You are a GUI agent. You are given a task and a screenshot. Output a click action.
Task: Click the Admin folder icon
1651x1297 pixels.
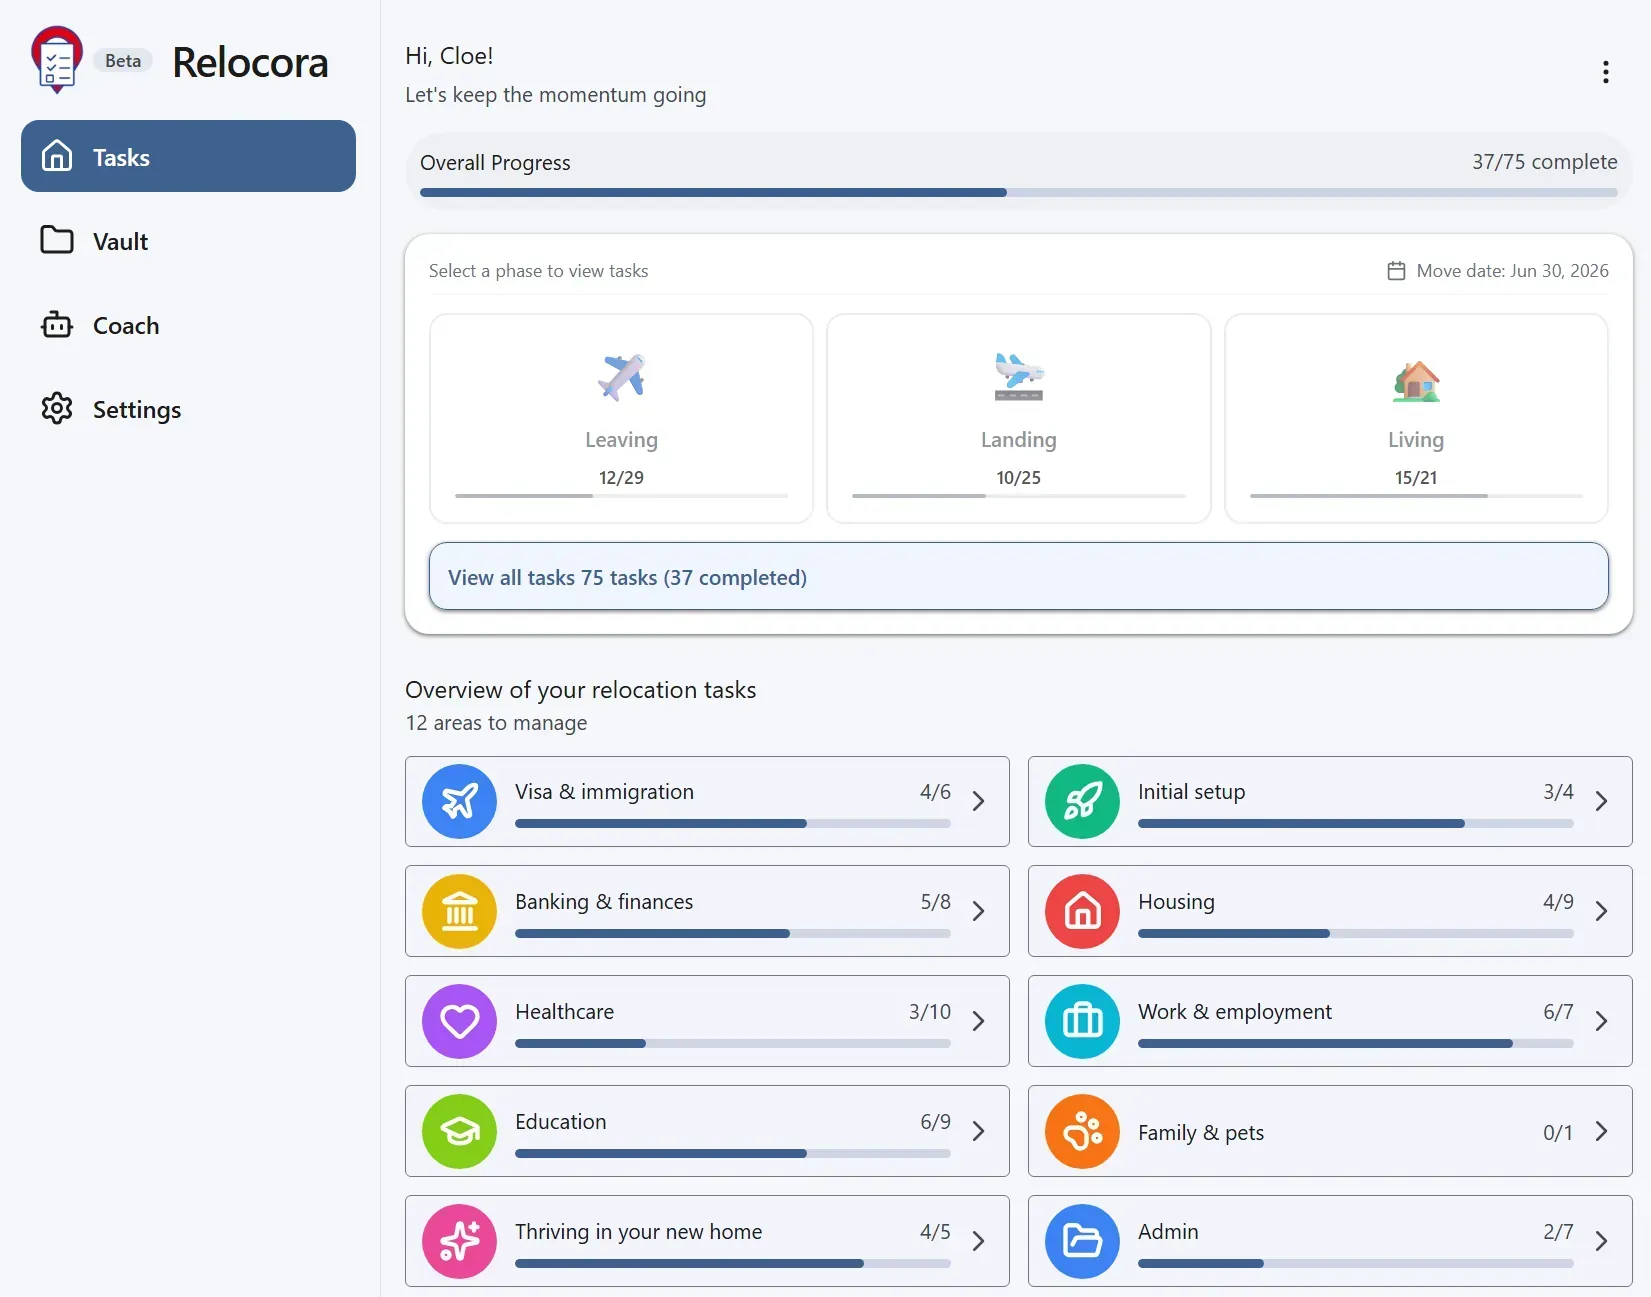tap(1083, 1241)
